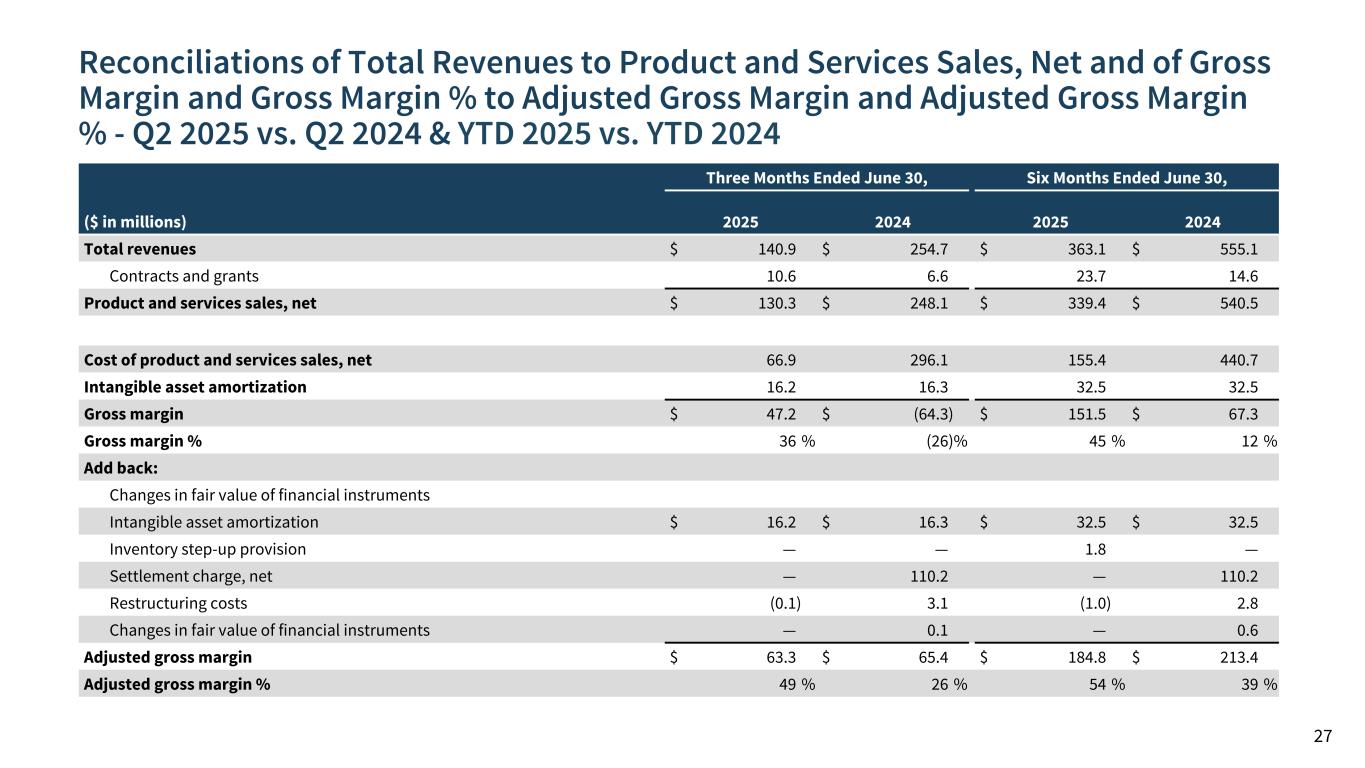Click the 'Settlement charge, net' row label

190,576
